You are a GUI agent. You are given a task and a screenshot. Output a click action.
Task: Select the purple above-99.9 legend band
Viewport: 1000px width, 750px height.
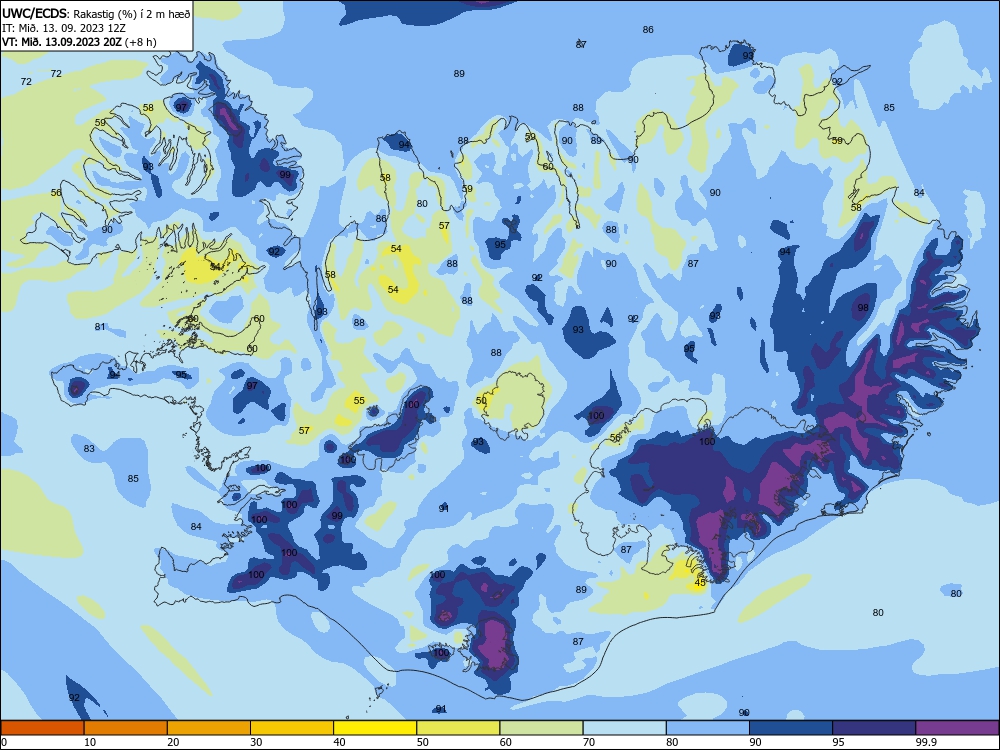(x=957, y=728)
